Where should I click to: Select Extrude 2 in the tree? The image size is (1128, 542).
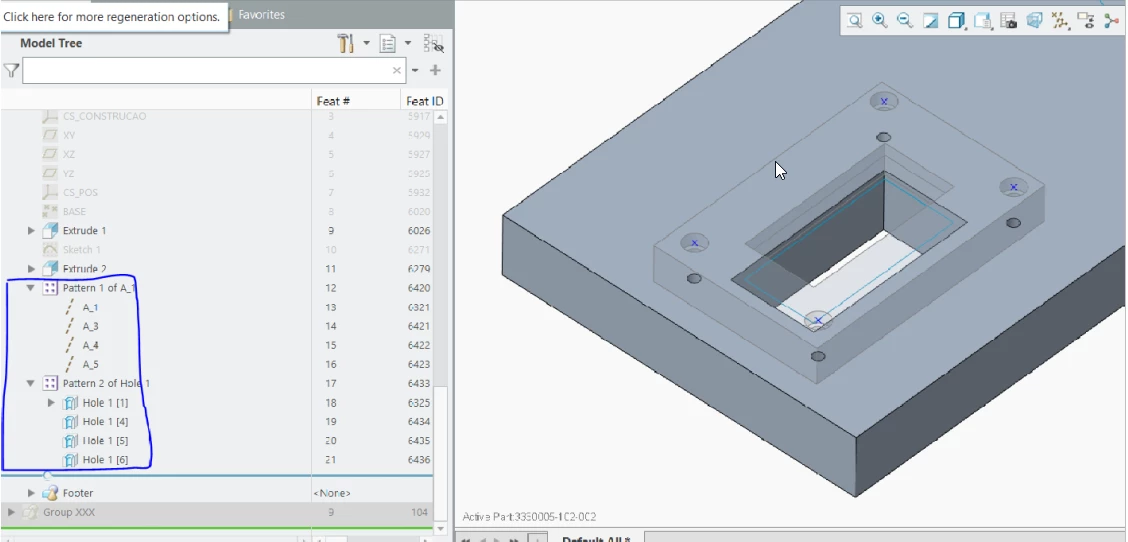[x=84, y=268]
